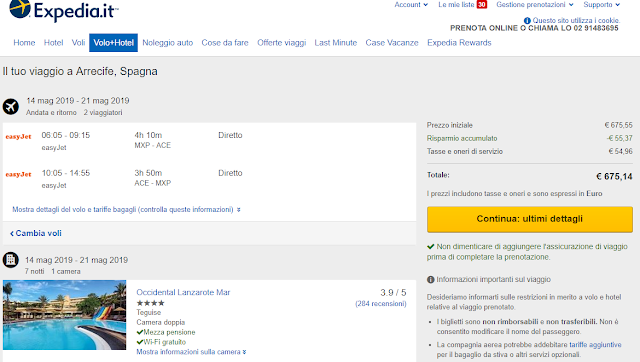
Task: Click the Cambia voli link
Action: point(36,233)
